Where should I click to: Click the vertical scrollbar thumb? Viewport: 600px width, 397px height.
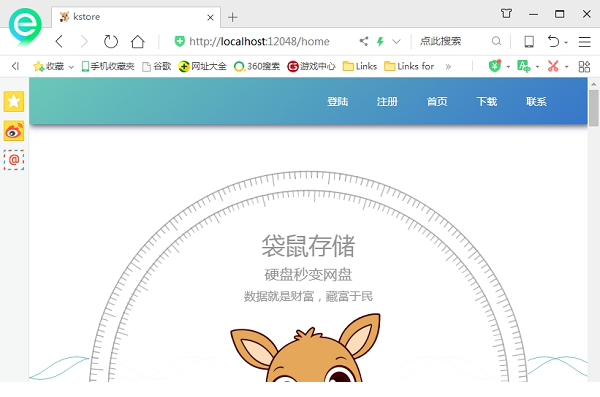pyautogui.click(x=593, y=108)
